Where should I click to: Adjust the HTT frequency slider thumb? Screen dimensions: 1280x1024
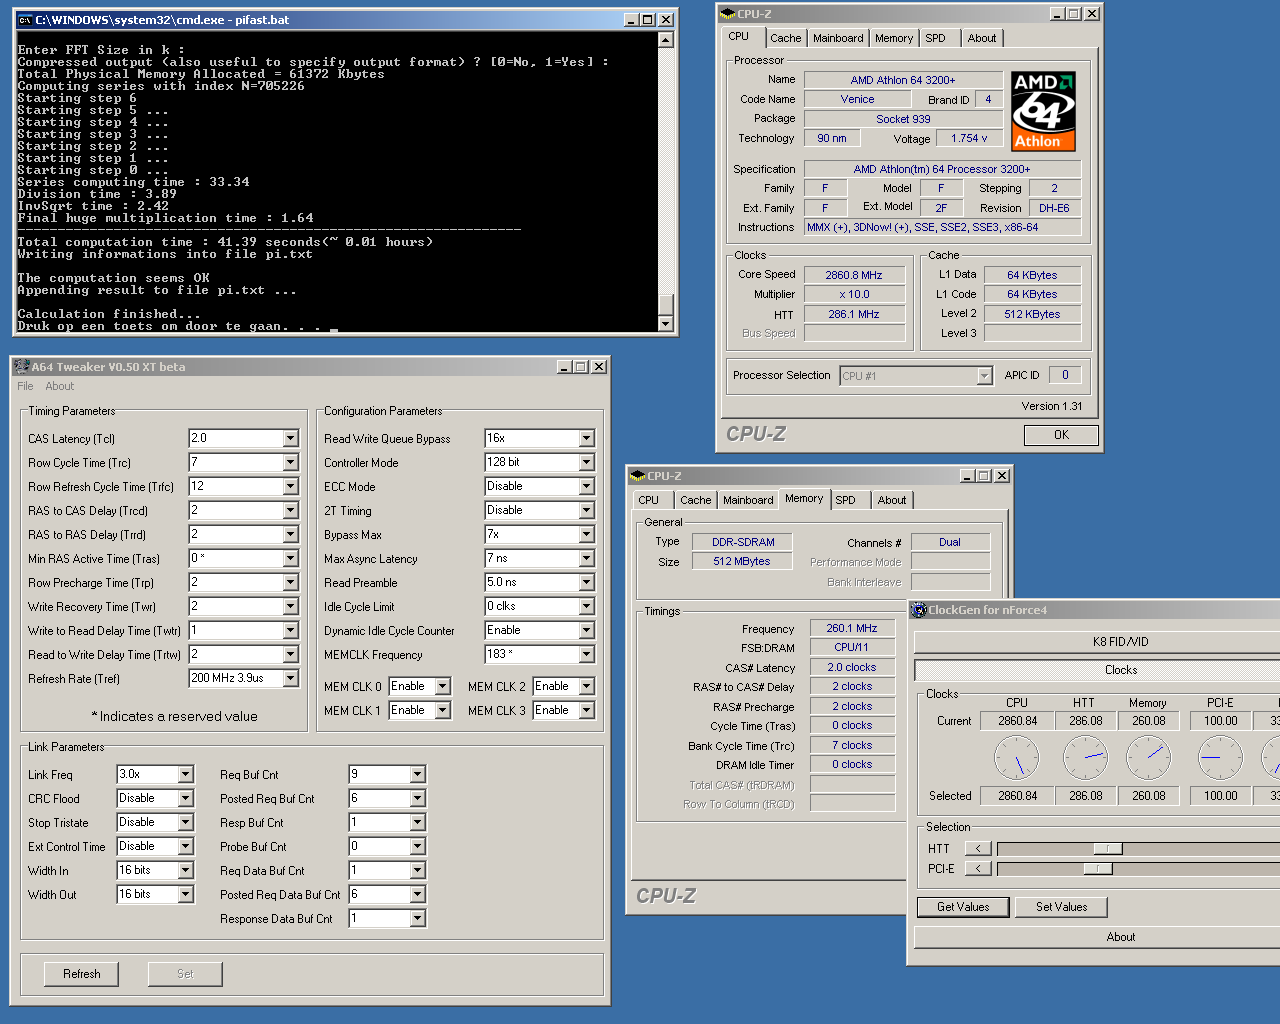point(1107,849)
